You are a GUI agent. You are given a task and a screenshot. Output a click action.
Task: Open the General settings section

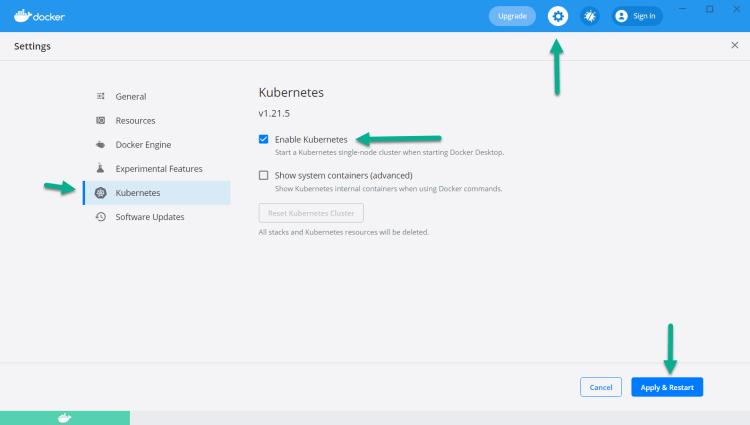tap(131, 97)
